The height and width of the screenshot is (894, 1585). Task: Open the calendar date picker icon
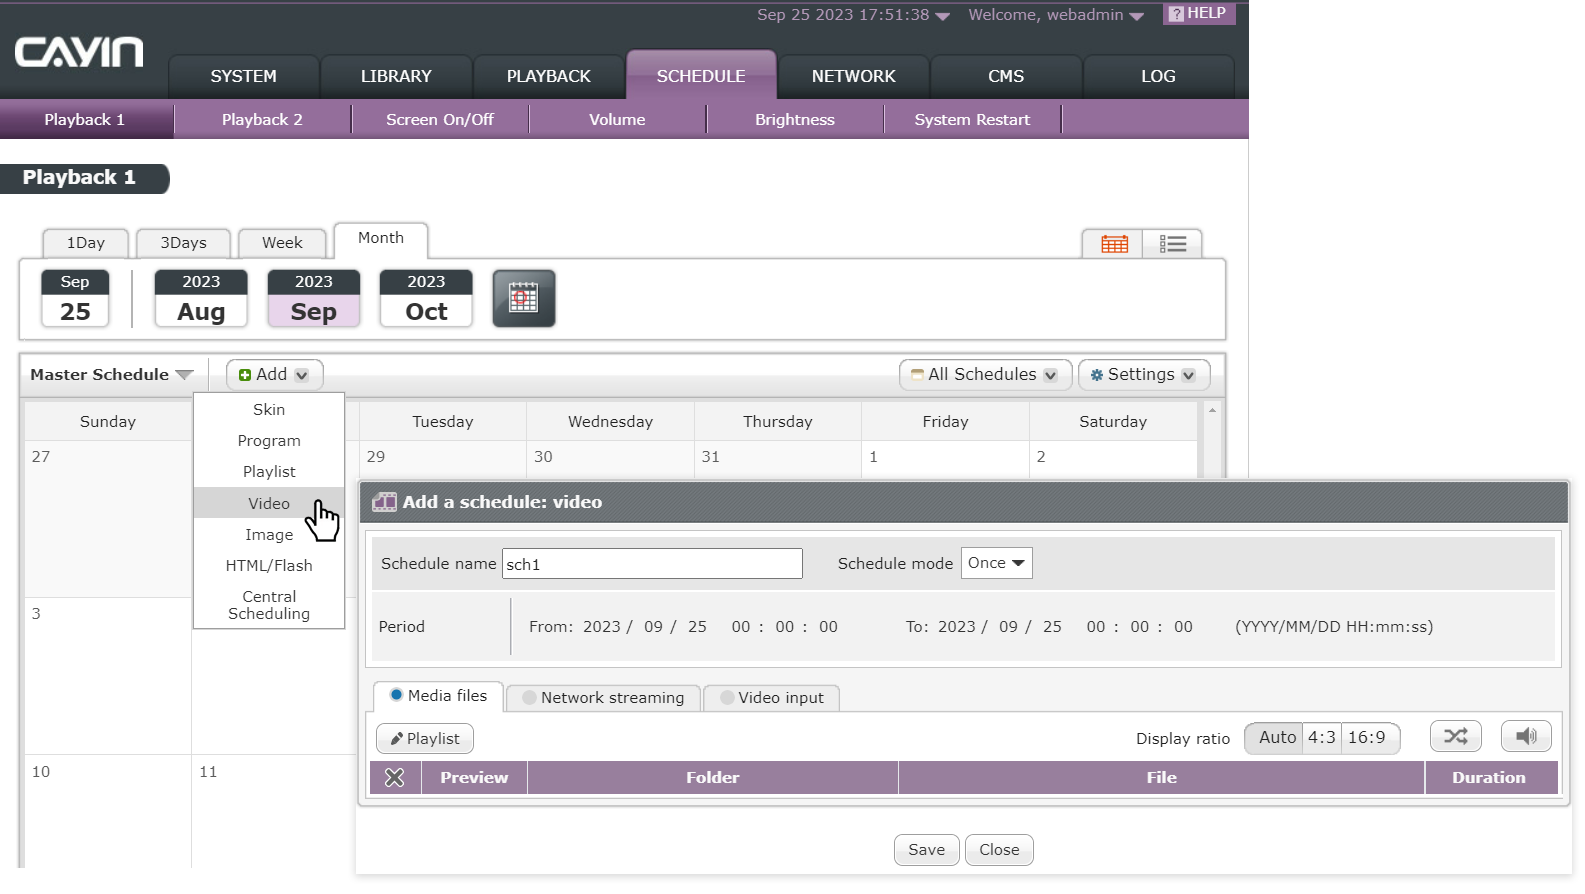pos(523,298)
